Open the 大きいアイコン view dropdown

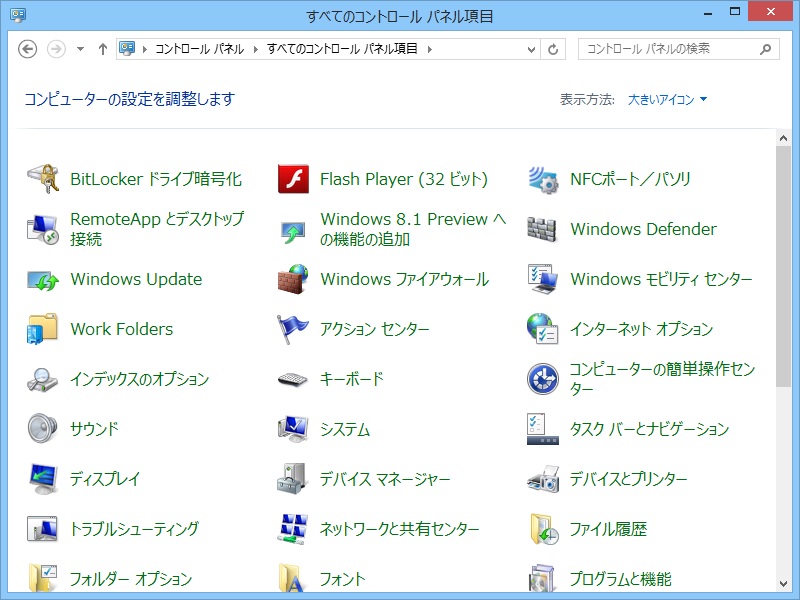click(x=667, y=100)
